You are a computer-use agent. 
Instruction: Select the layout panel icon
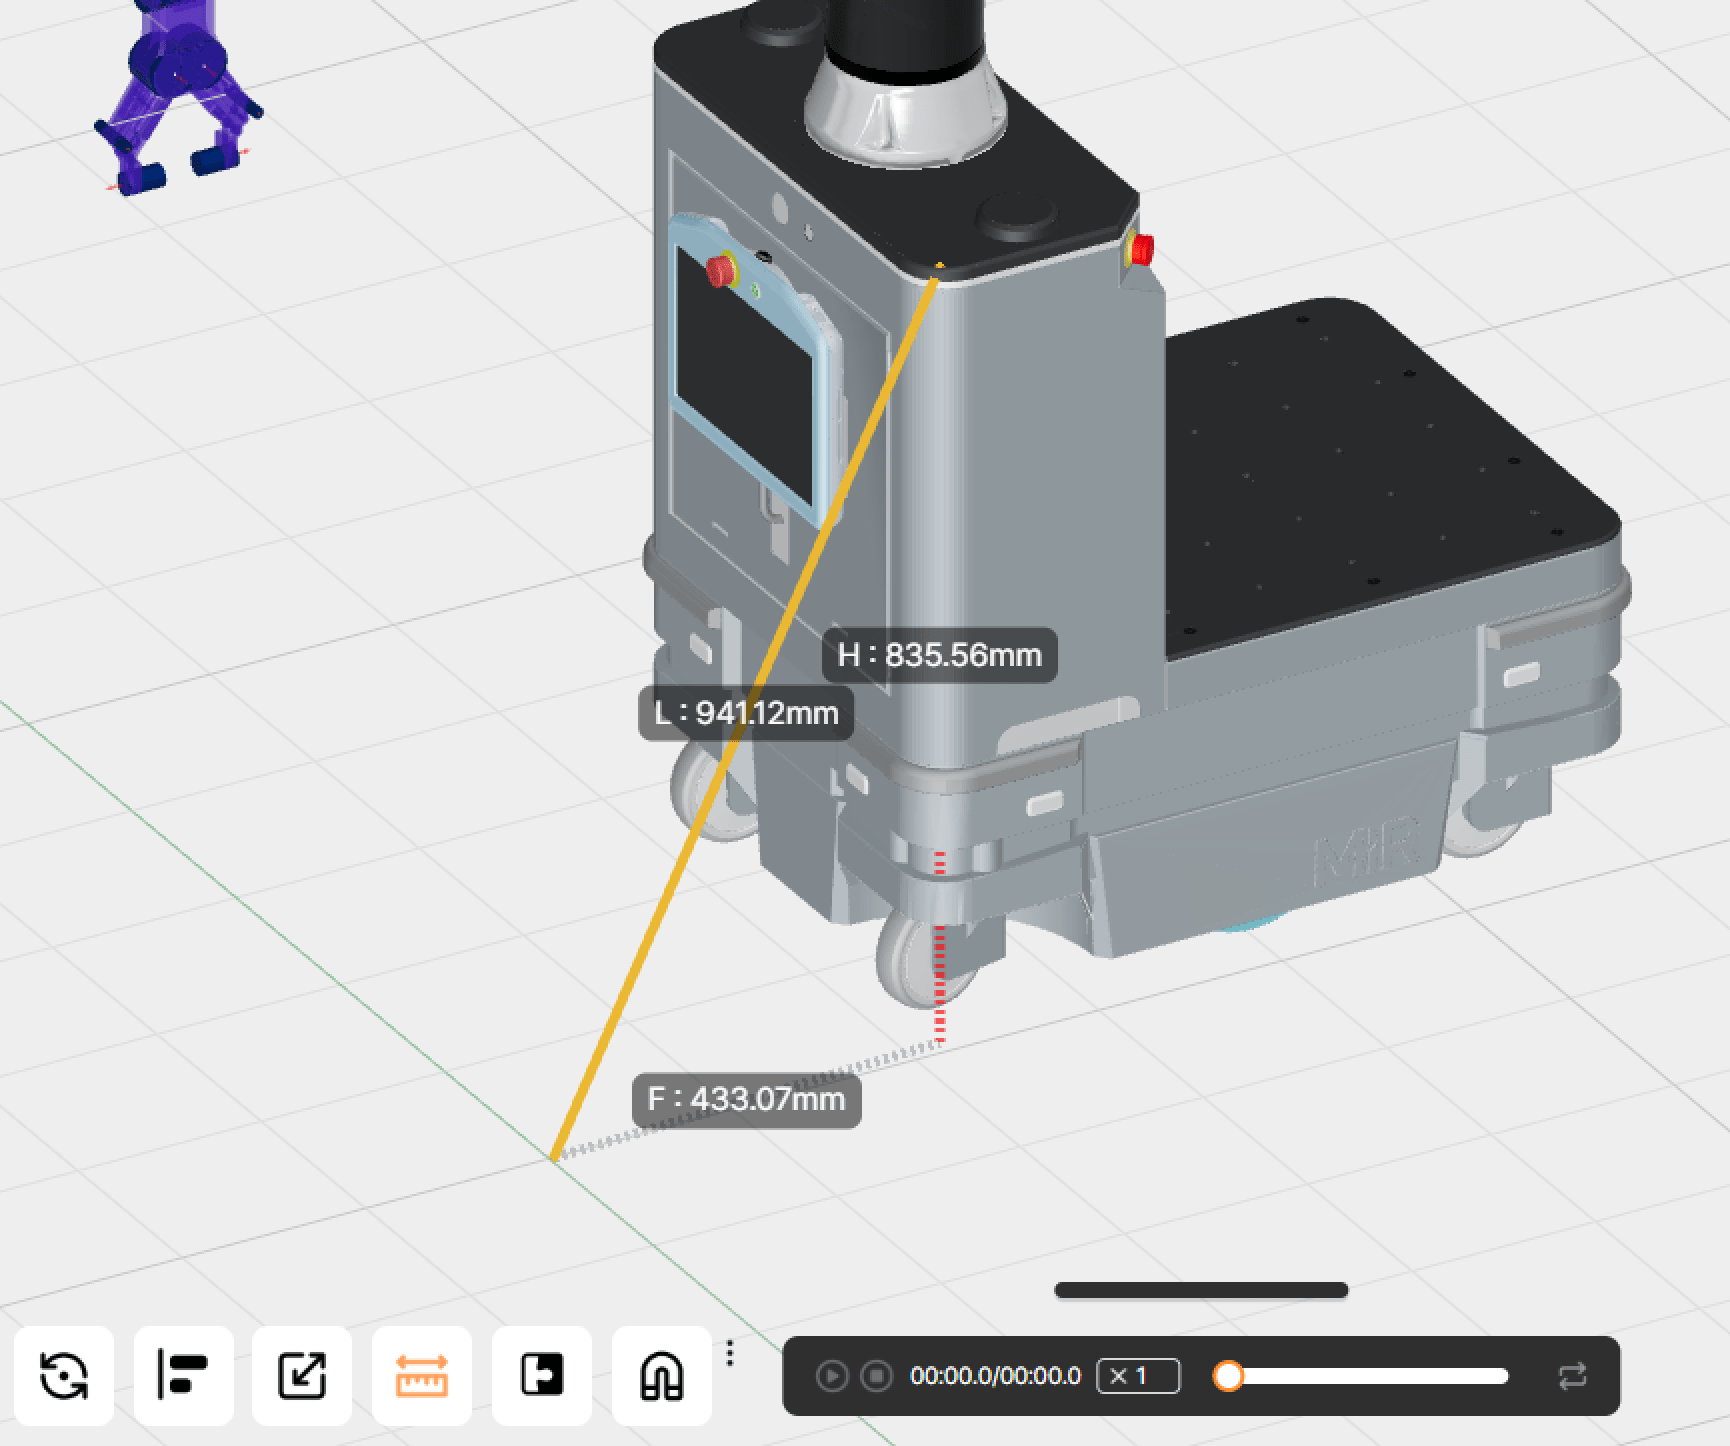point(542,1375)
